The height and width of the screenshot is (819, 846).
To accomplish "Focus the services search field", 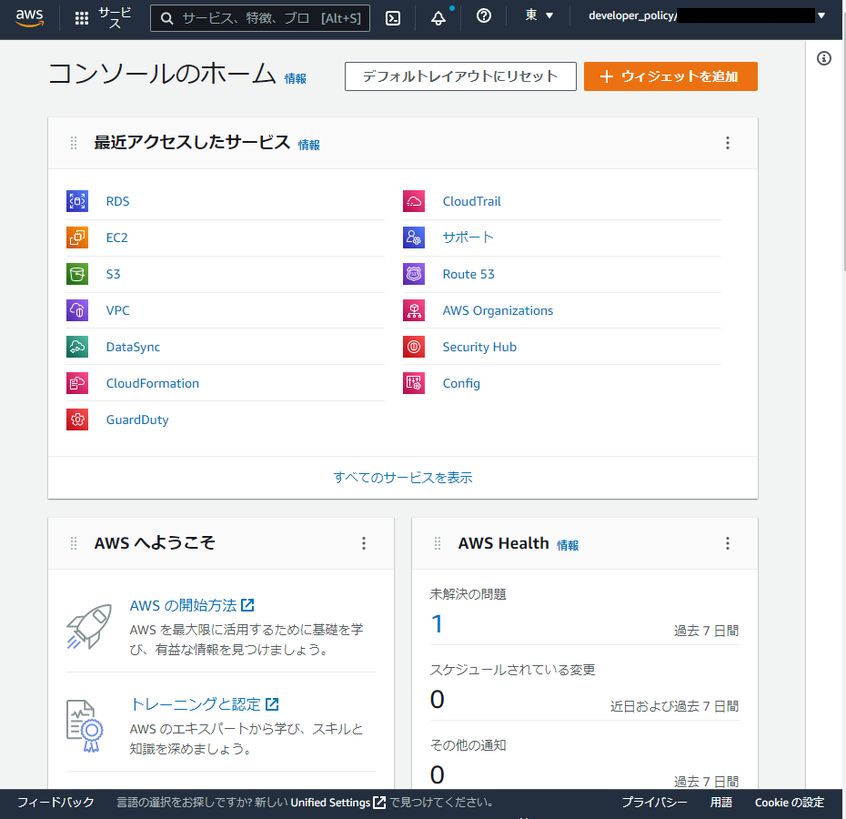I will click(260, 18).
